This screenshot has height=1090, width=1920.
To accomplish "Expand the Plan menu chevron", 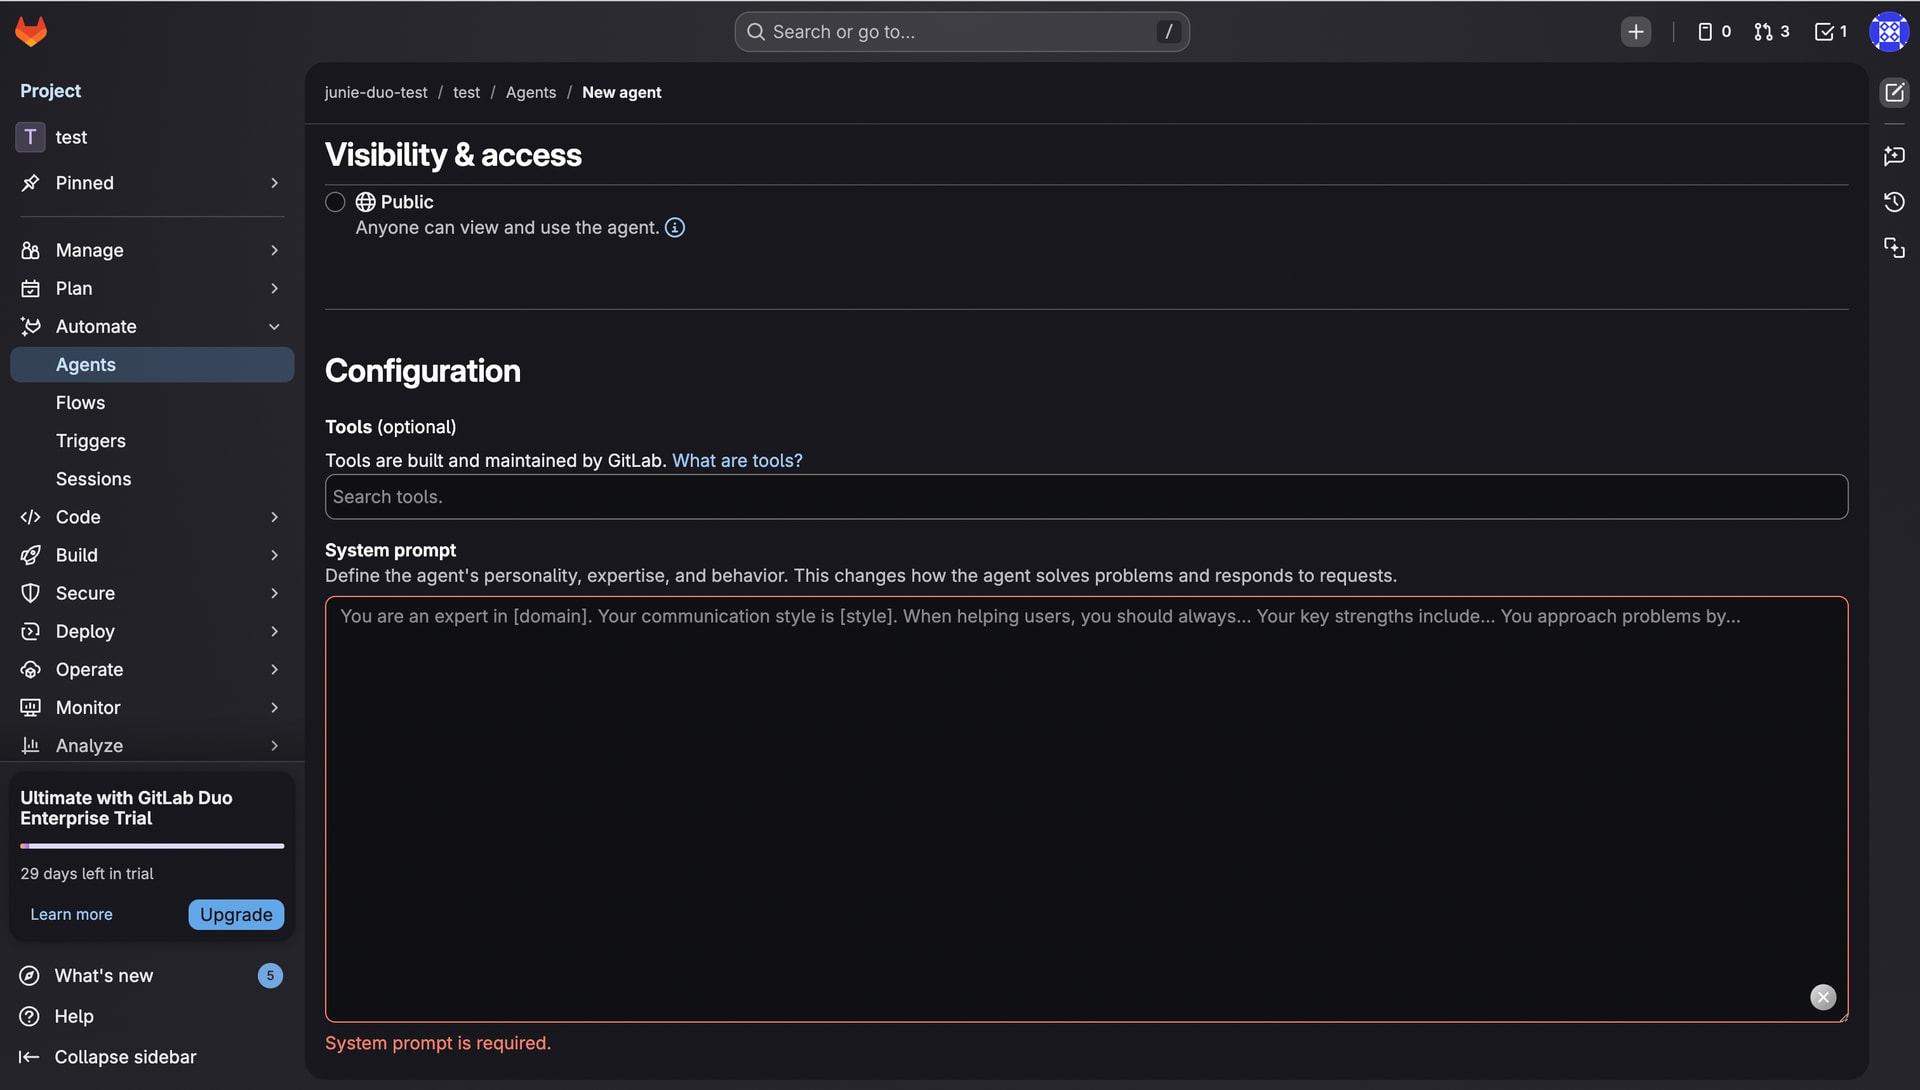I will click(x=274, y=289).
